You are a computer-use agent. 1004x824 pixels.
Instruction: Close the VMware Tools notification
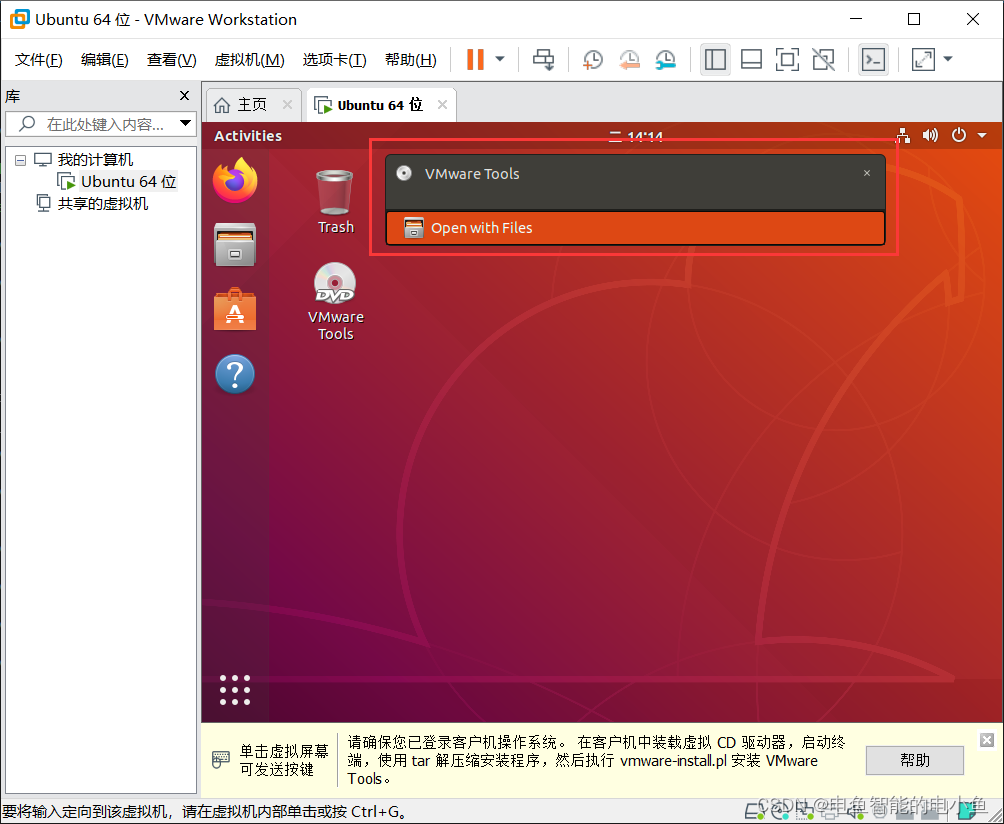(867, 173)
